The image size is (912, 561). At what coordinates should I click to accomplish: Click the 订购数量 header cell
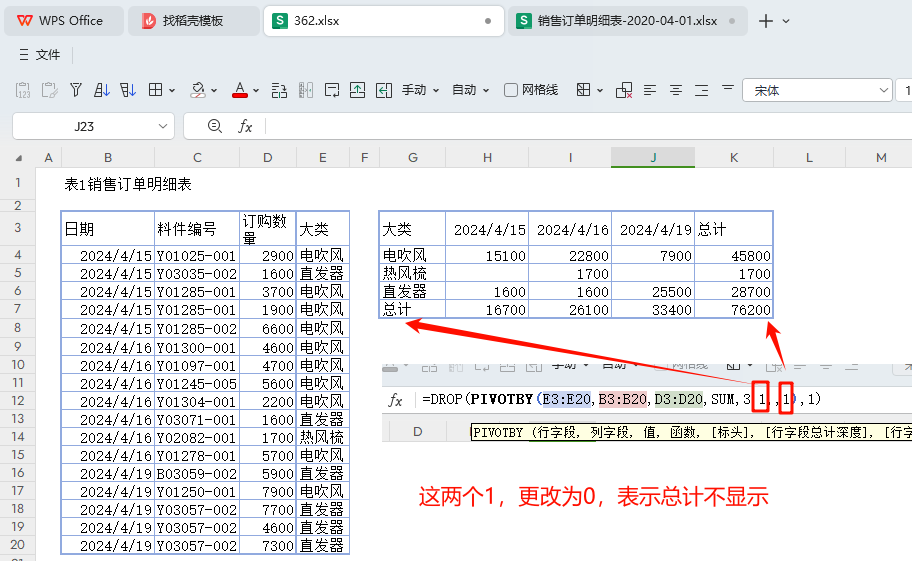pyautogui.click(x=268, y=228)
